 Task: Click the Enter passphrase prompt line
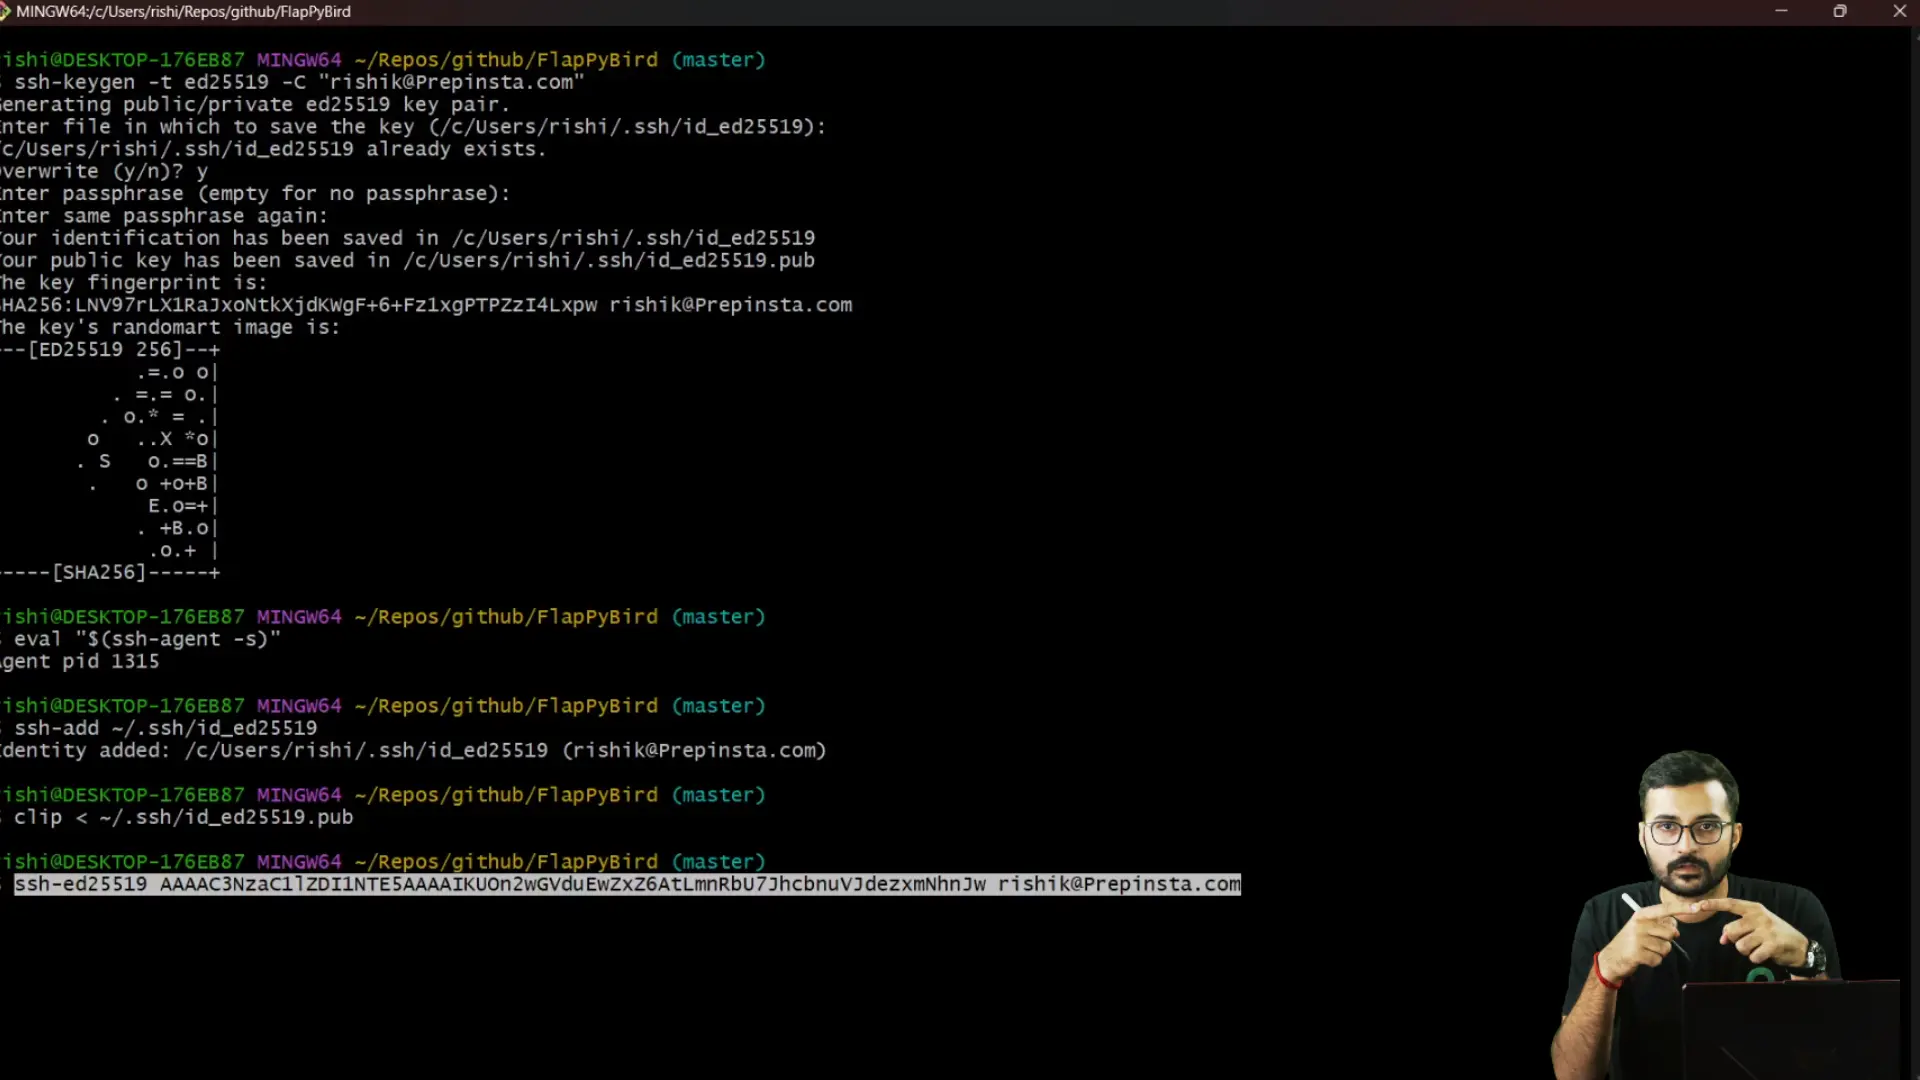[x=255, y=194]
